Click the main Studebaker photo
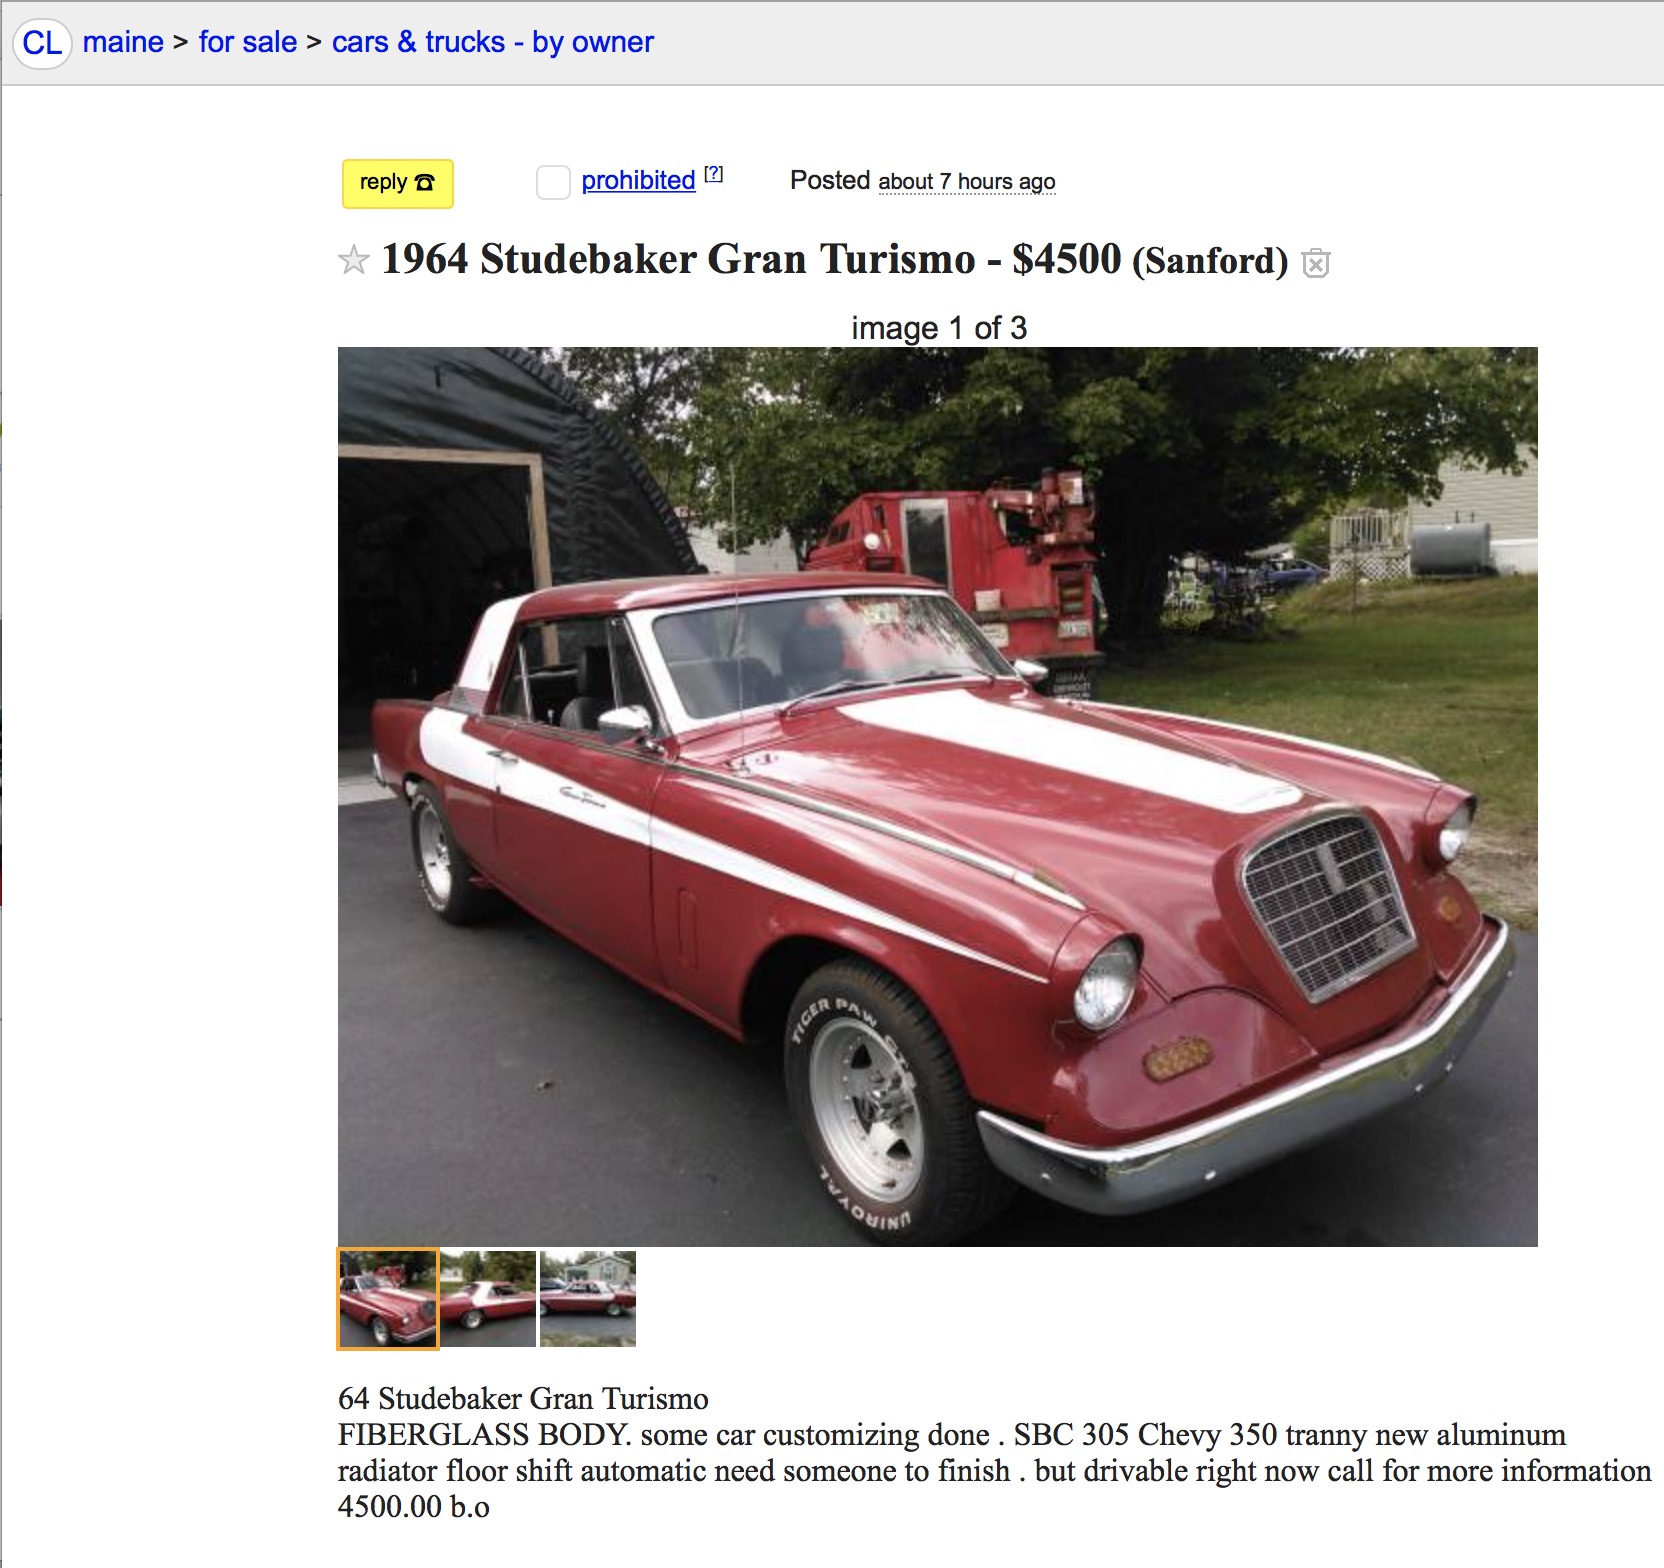Screen dimensions: 1664x1568 (938, 796)
